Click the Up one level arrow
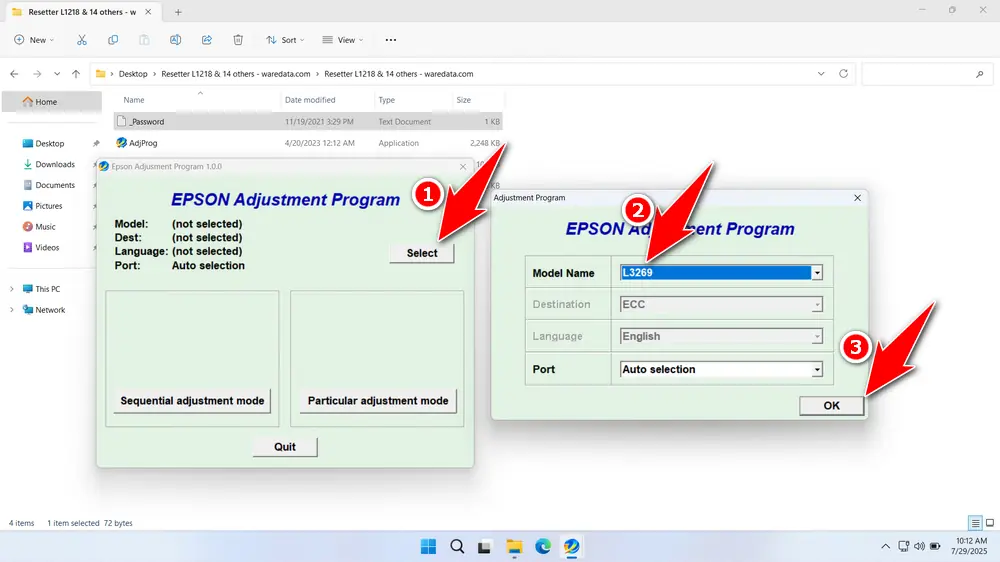 (x=76, y=74)
